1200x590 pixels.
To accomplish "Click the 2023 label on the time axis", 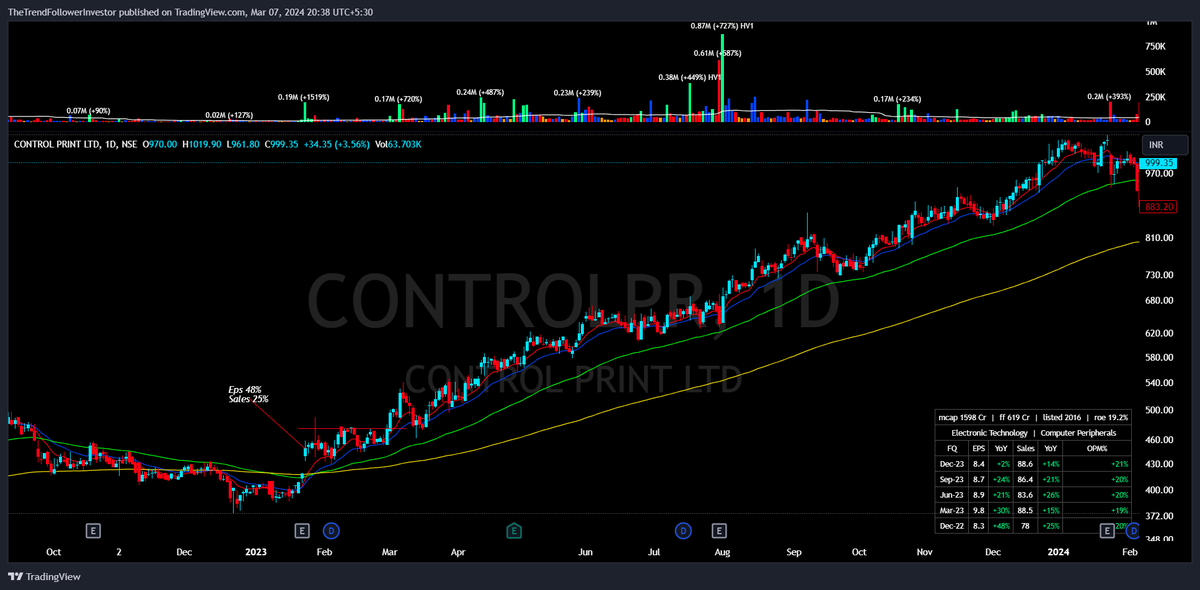I will (x=255, y=551).
